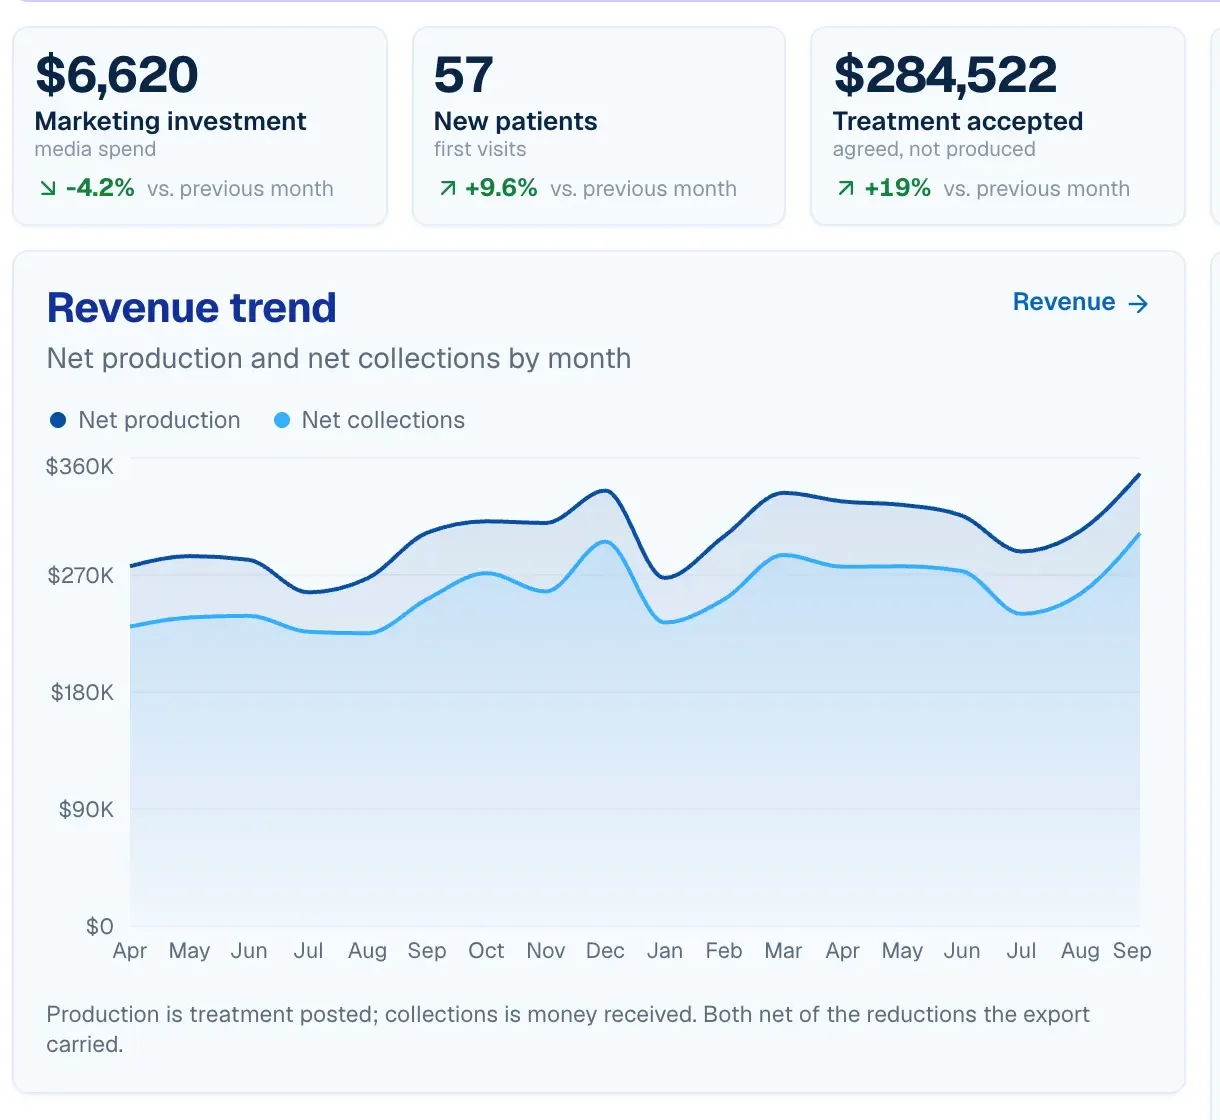The width and height of the screenshot is (1220, 1120).
Task: Click the Feb month label
Action: [x=724, y=951]
